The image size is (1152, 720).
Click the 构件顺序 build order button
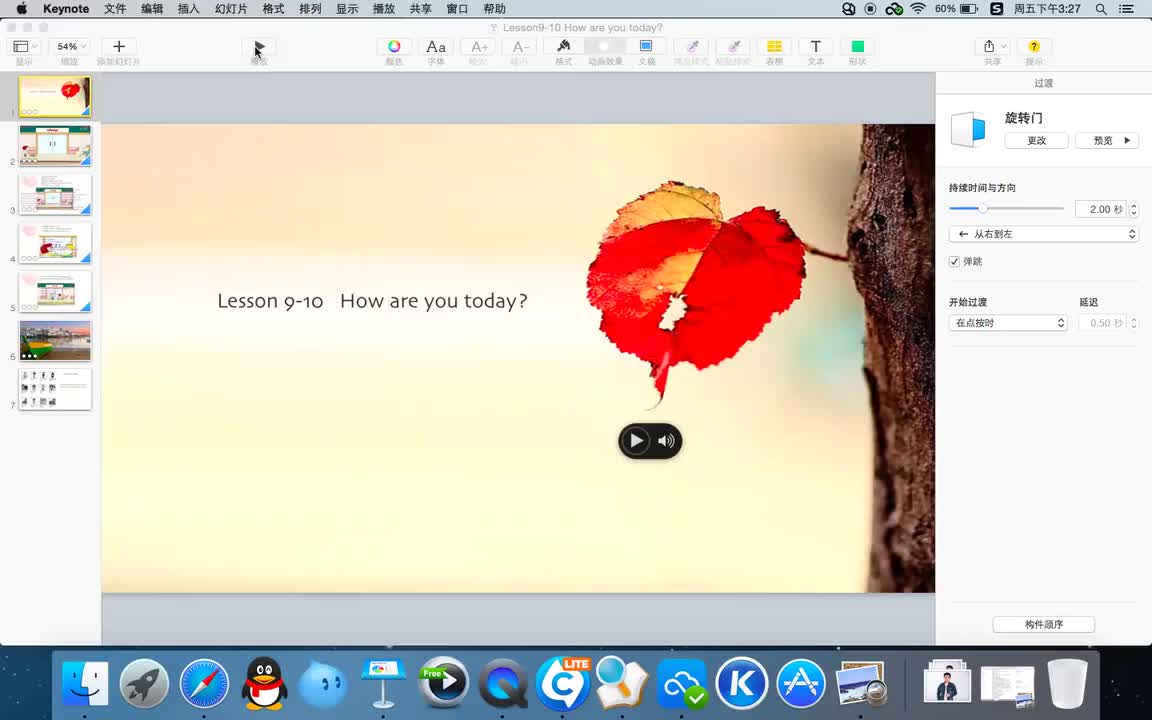[1043, 624]
